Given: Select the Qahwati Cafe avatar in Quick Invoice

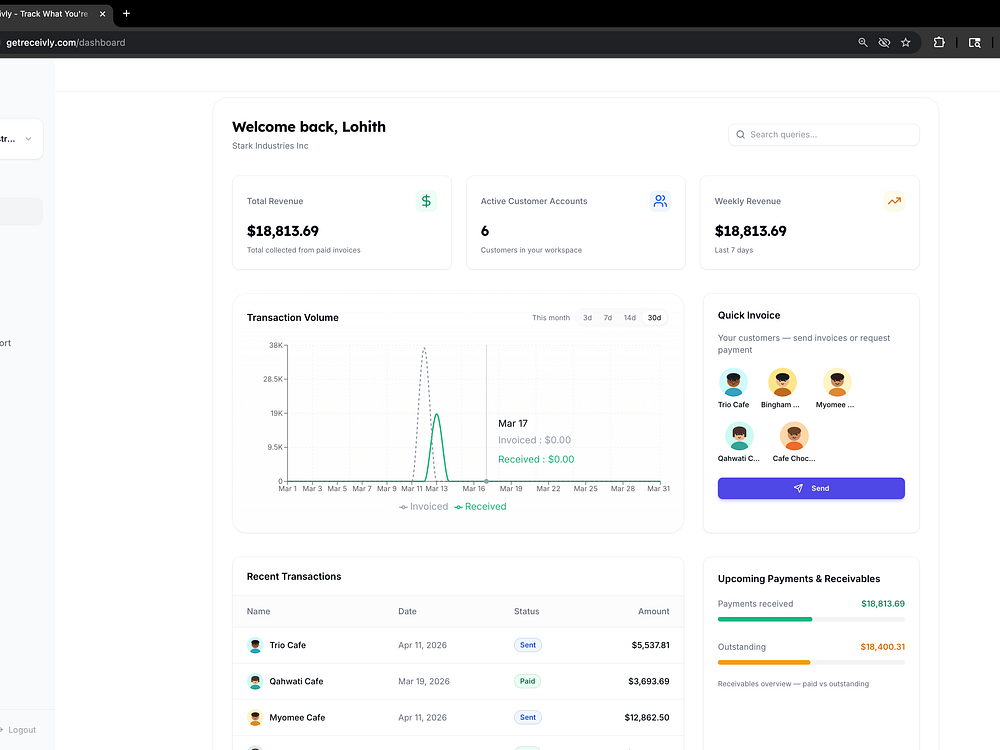Looking at the screenshot, I should 739,436.
